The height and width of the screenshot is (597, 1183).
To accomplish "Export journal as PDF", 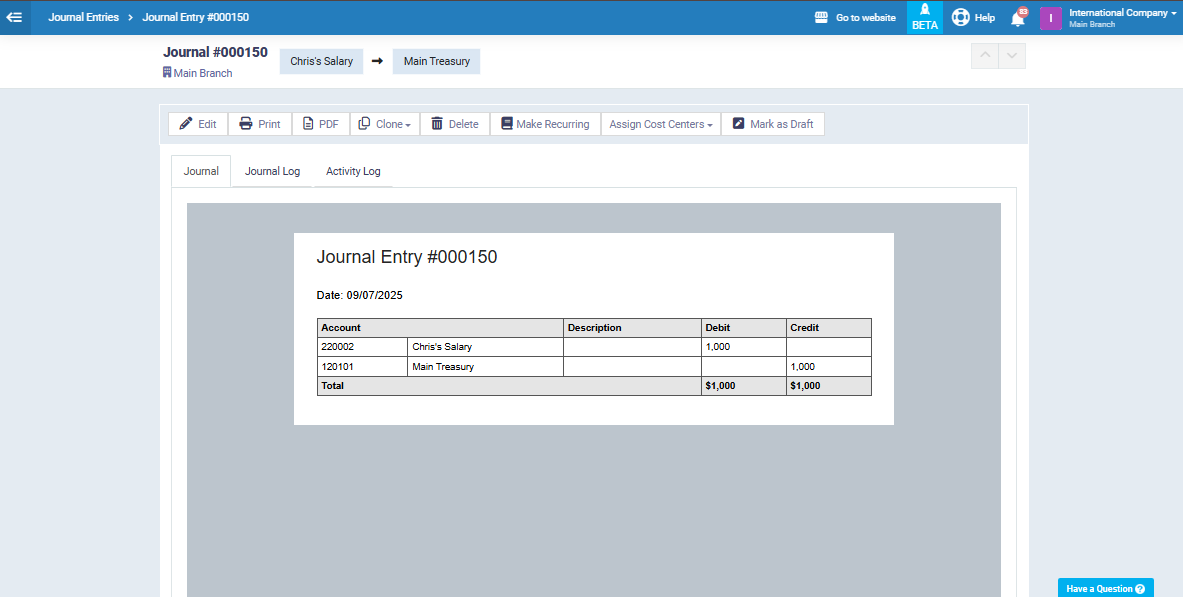I will click(x=320, y=124).
